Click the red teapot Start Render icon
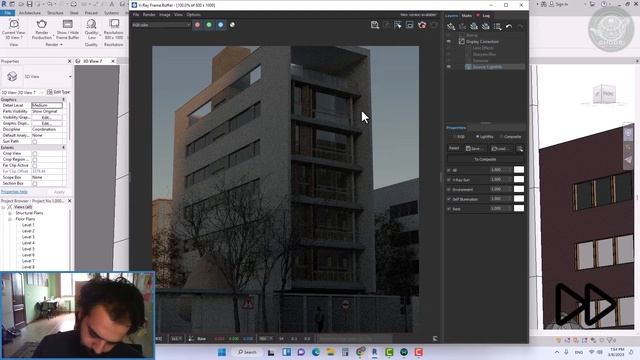Viewport: 640px width, 360px height. (x=422, y=25)
